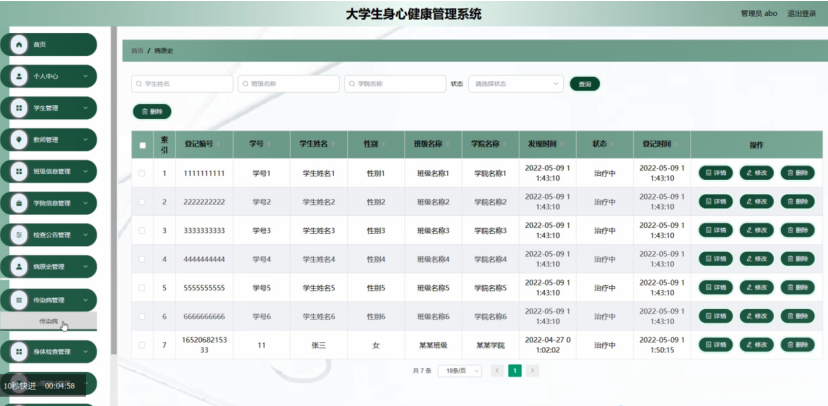Click 删除 for 张三's row
828x406 pixels.
[797, 345]
